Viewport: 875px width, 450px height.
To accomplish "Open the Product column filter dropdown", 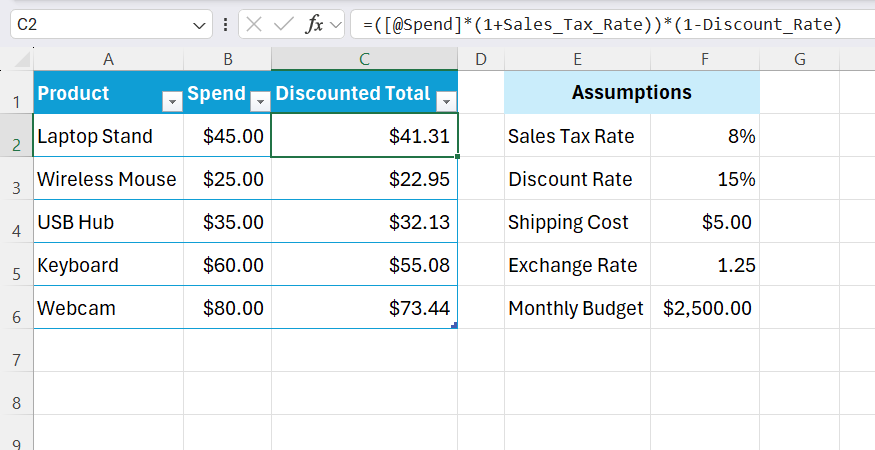I will (172, 102).
